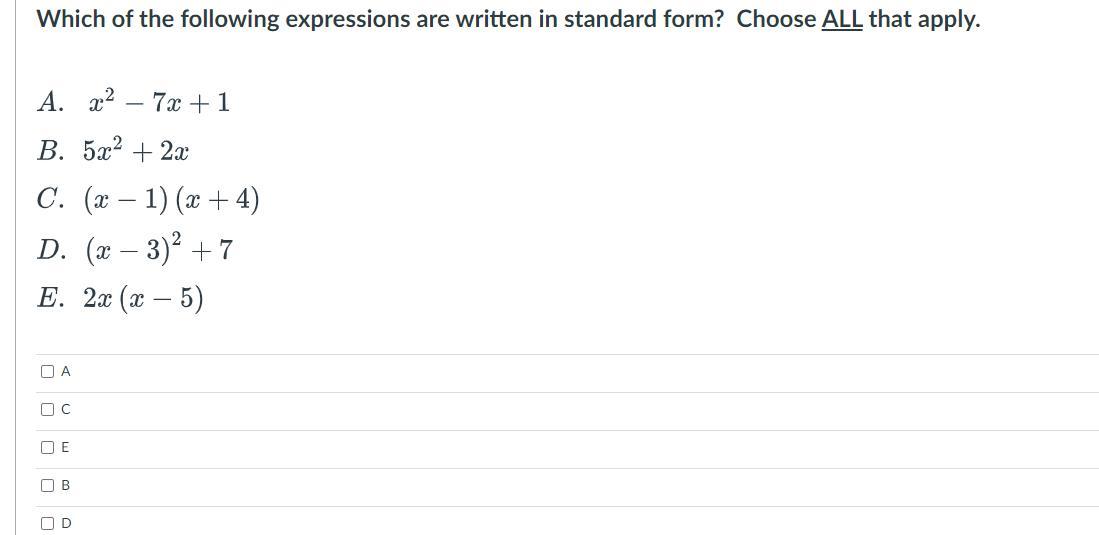The image size is (1099, 535).
Task: Enable the checkbox for answer B
Action: tap(48, 485)
